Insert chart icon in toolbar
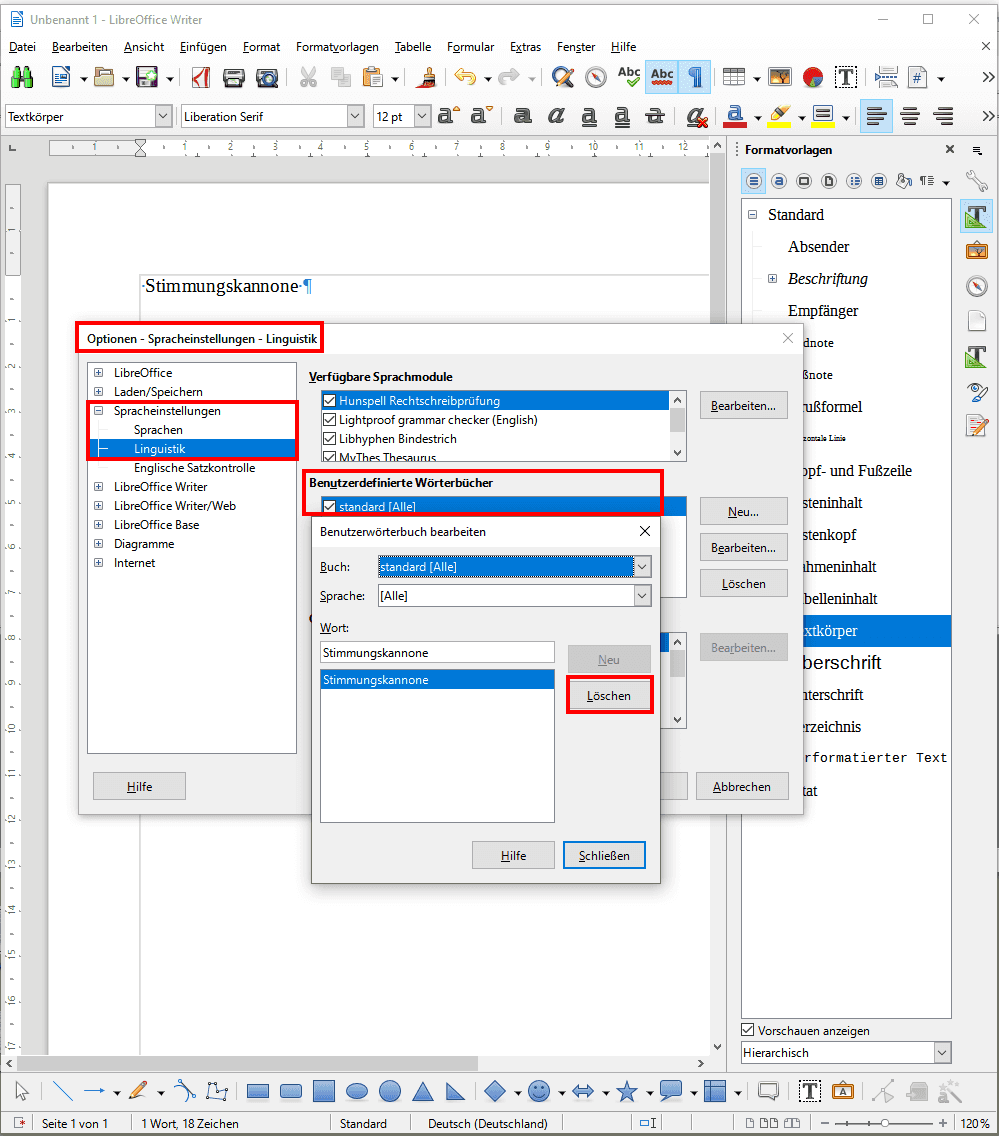This screenshot has width=999, height=1136. 813,77
